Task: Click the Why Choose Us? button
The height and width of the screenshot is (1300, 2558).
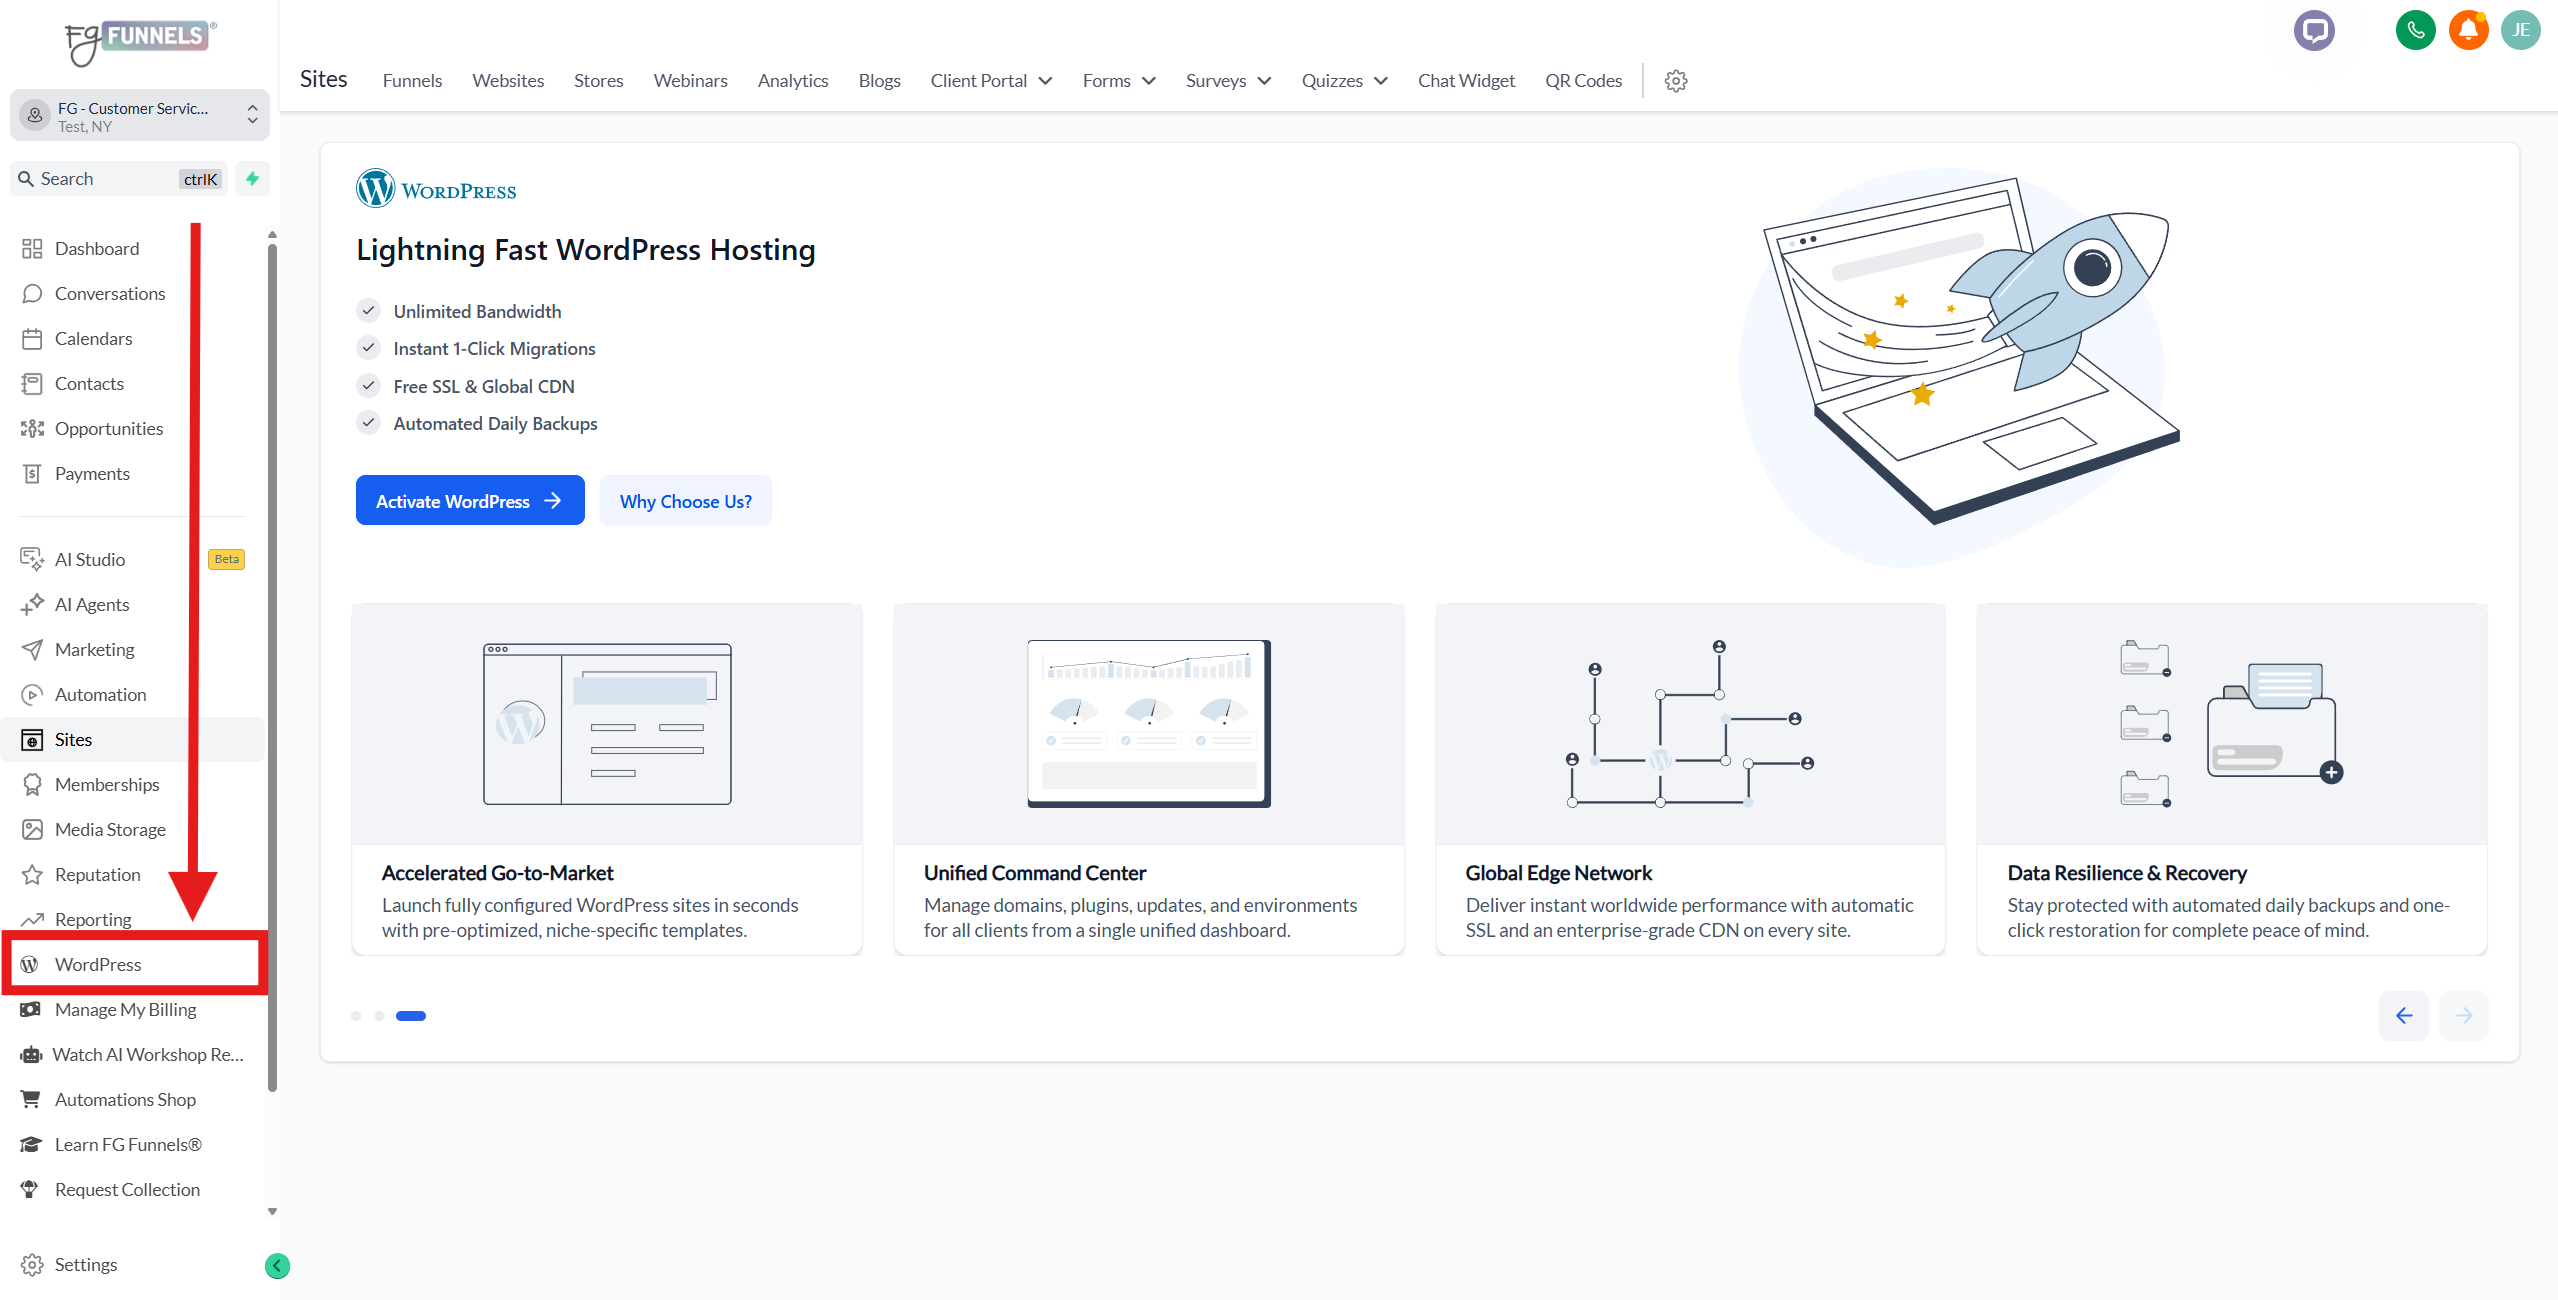Action: (x=685, y=501)
